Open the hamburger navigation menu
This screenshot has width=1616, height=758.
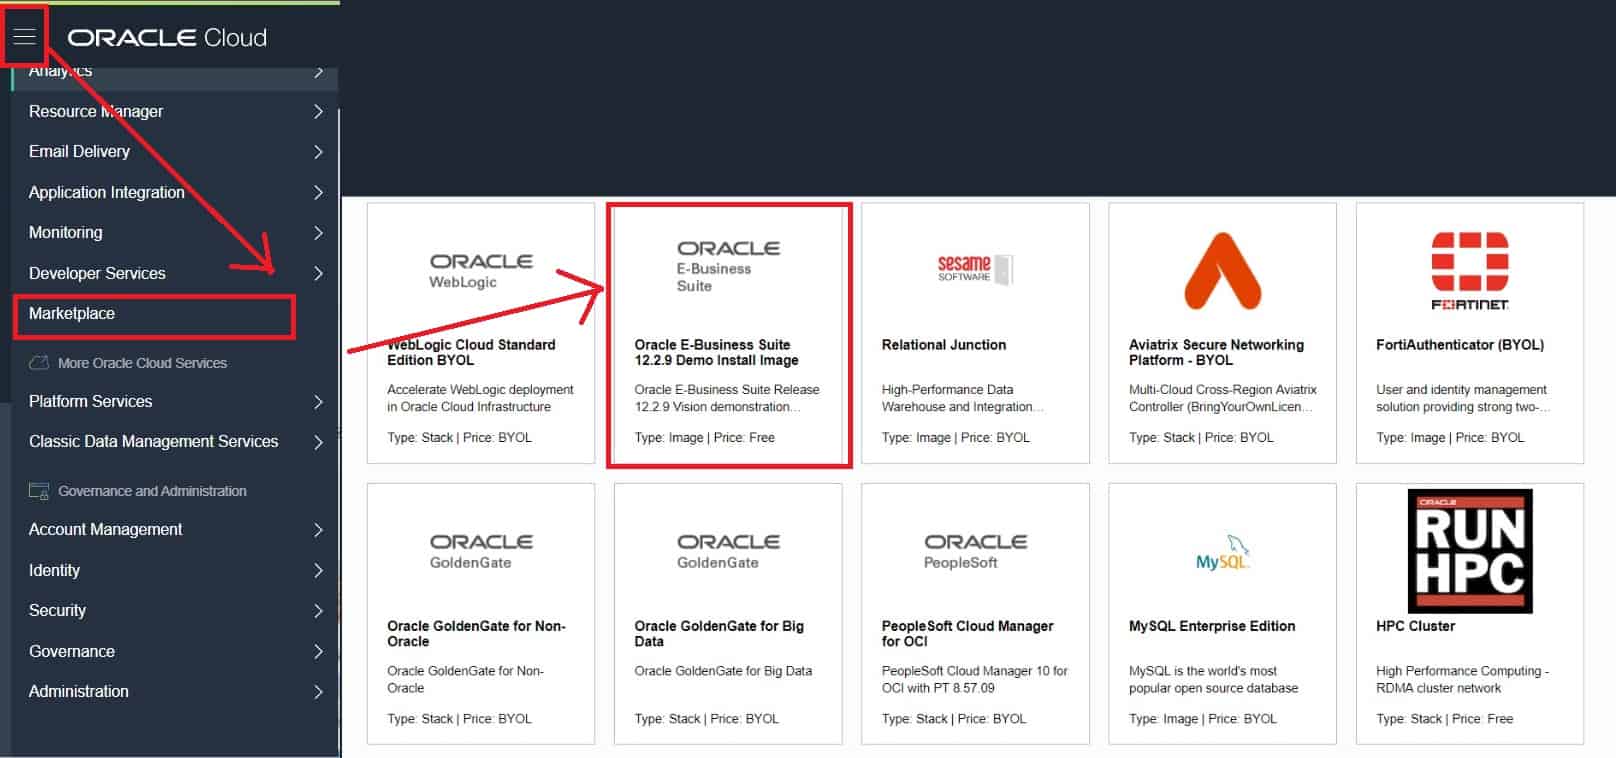[x=24, y=37]
